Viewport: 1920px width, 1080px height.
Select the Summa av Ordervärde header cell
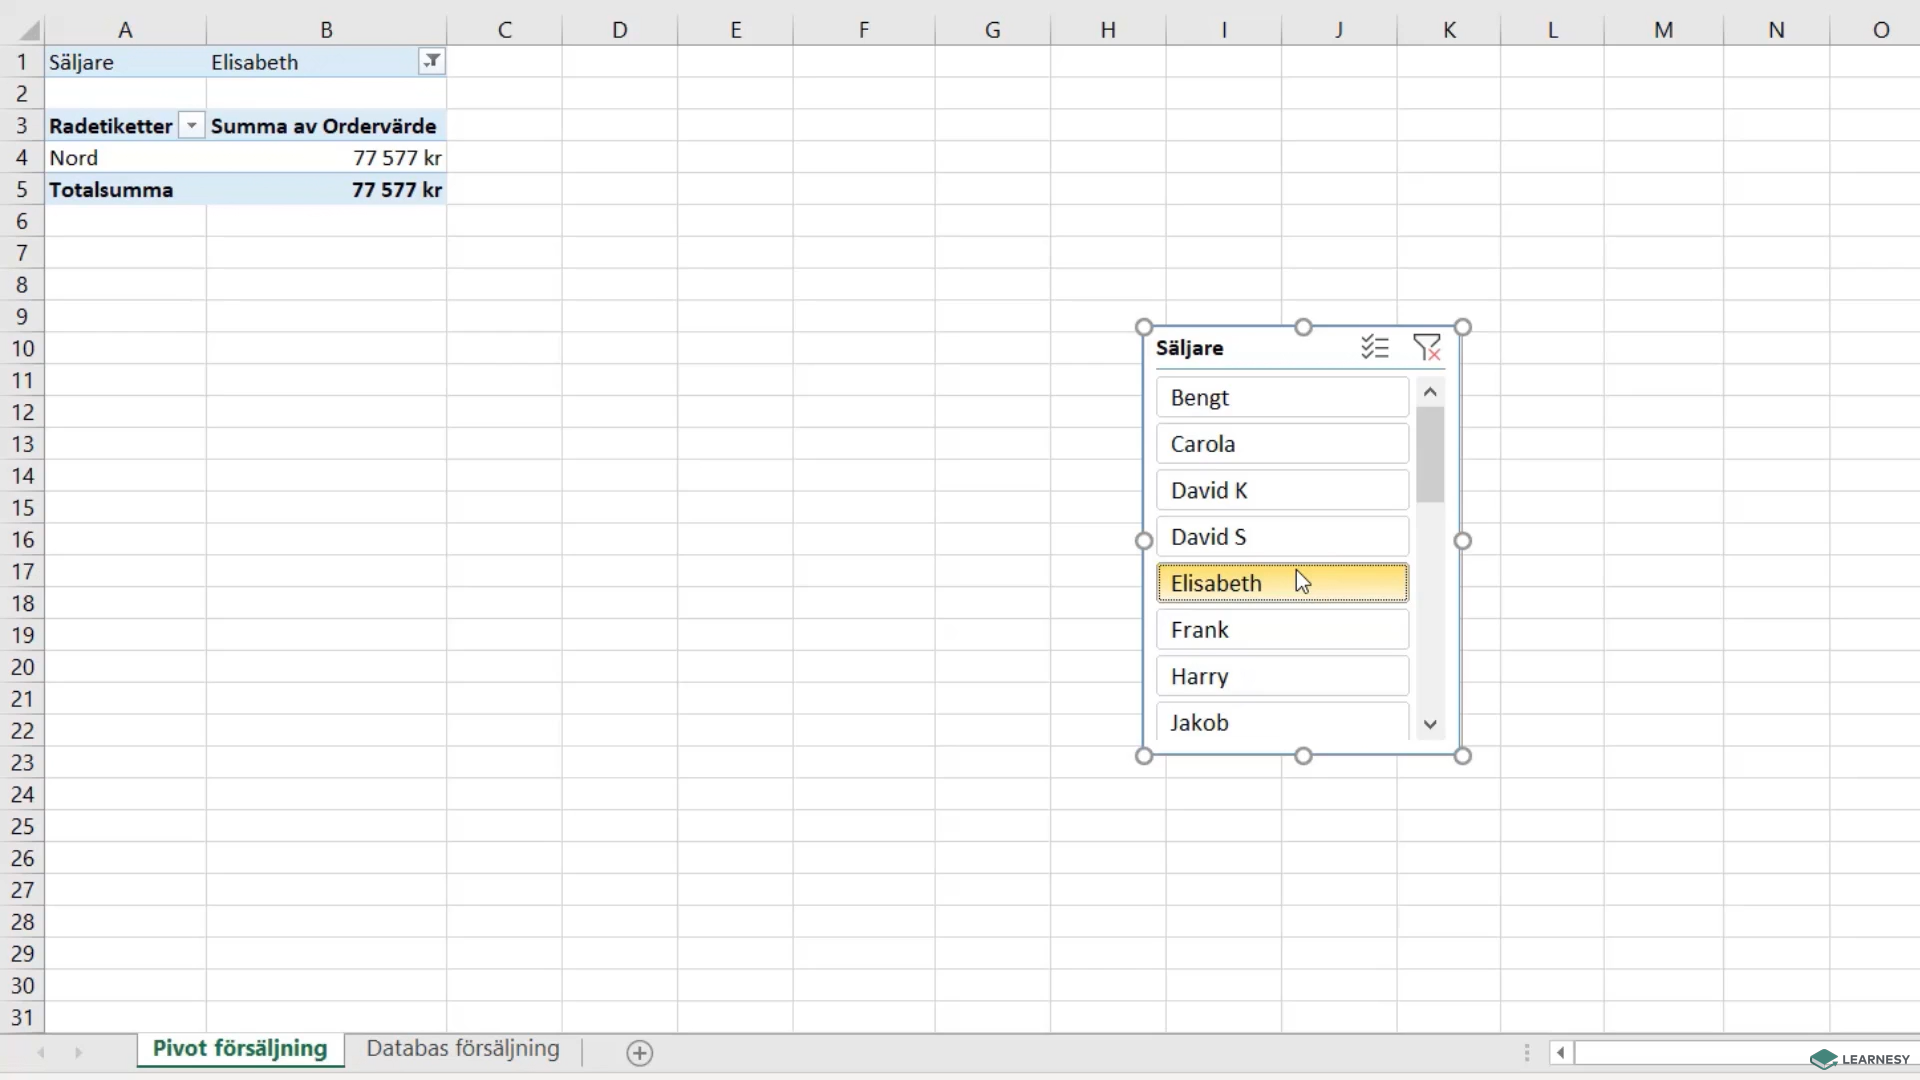tap(326, 126)
